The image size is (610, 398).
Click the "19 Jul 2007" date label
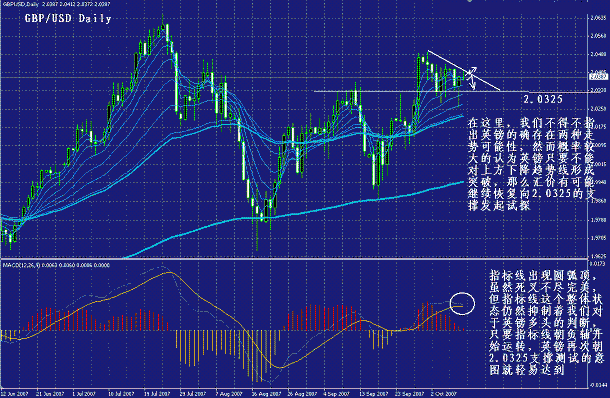pyautogui.click(x=157, y=394)
